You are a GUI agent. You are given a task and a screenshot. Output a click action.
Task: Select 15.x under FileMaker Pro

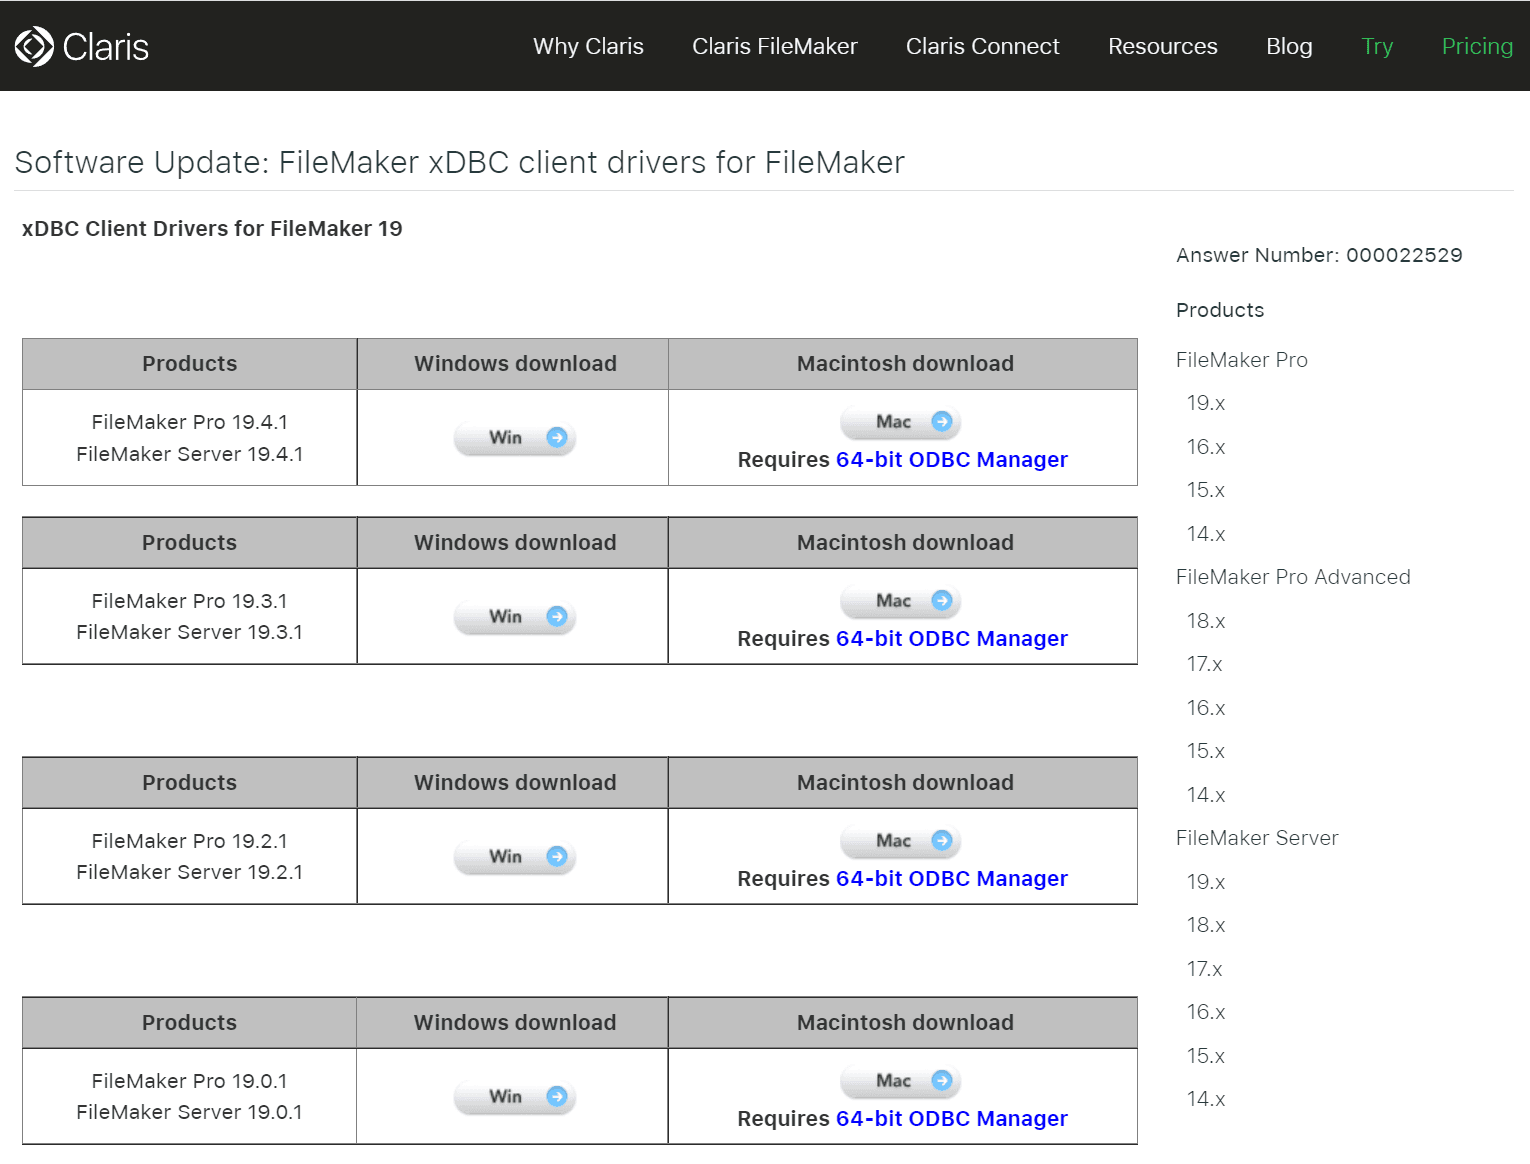click(x=1206, y=490)
